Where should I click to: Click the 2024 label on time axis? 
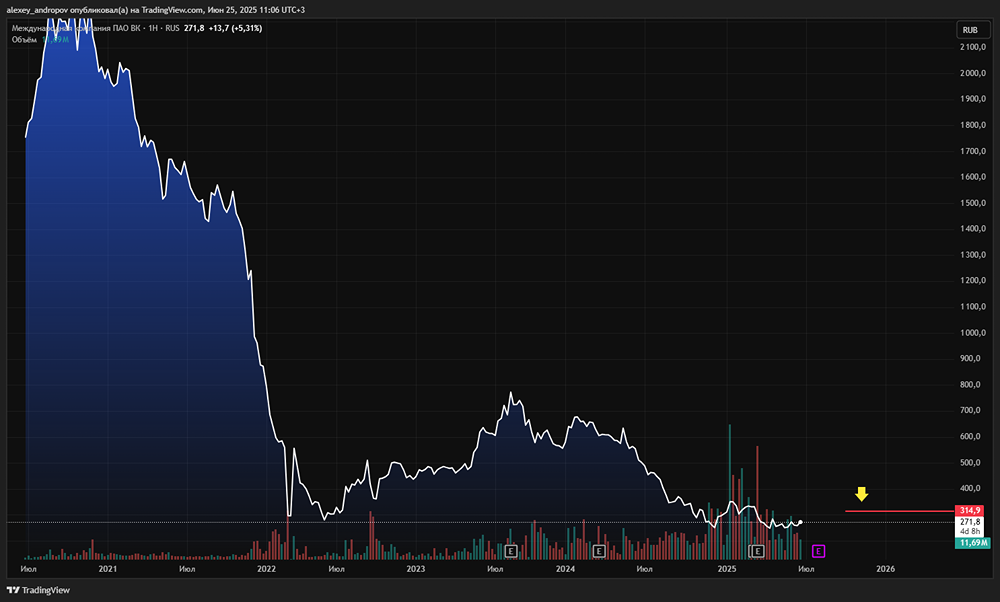565,569
